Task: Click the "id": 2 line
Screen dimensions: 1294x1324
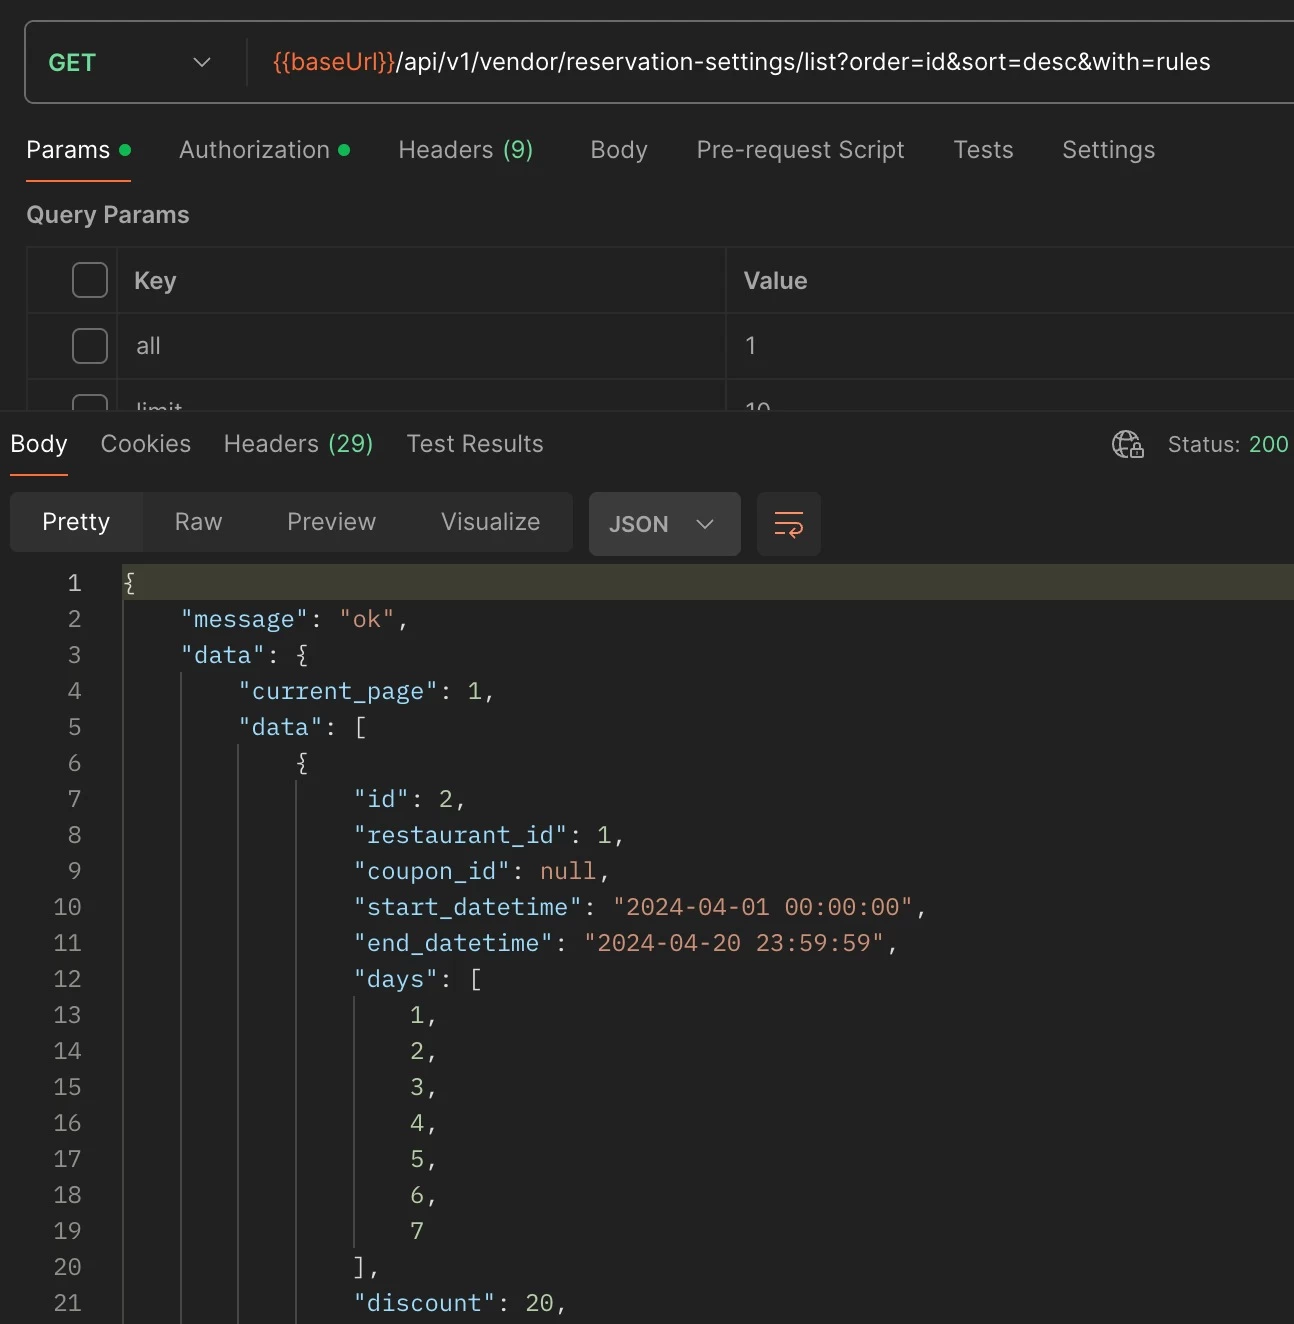Action: (410, 799)
